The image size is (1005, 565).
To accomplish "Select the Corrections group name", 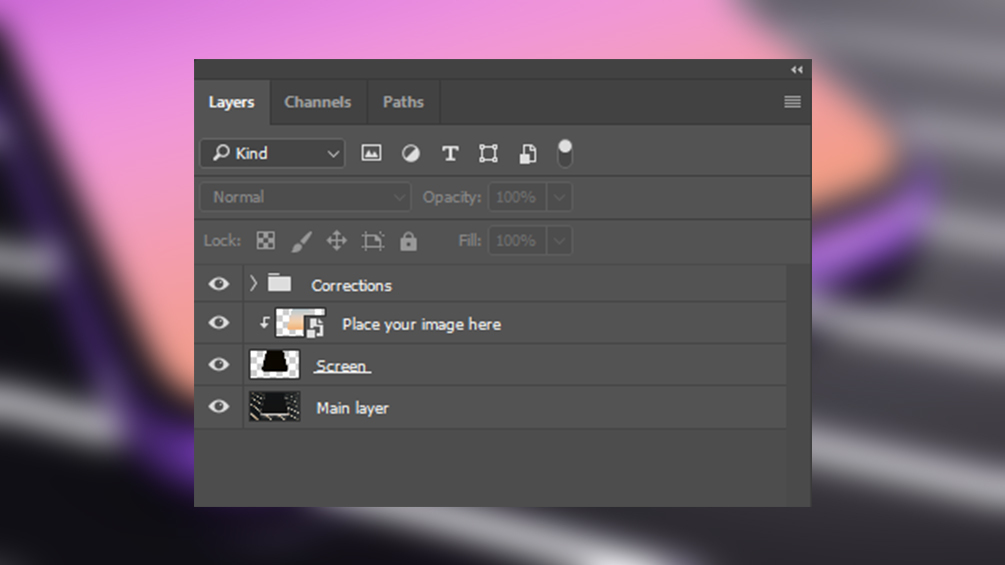I will pos(351,285).
